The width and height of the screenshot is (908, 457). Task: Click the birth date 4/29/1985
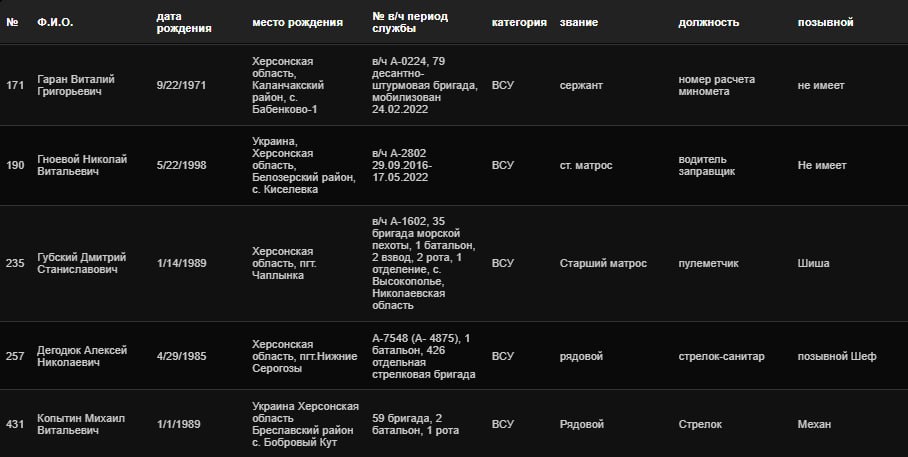click(x=181, y=356)
